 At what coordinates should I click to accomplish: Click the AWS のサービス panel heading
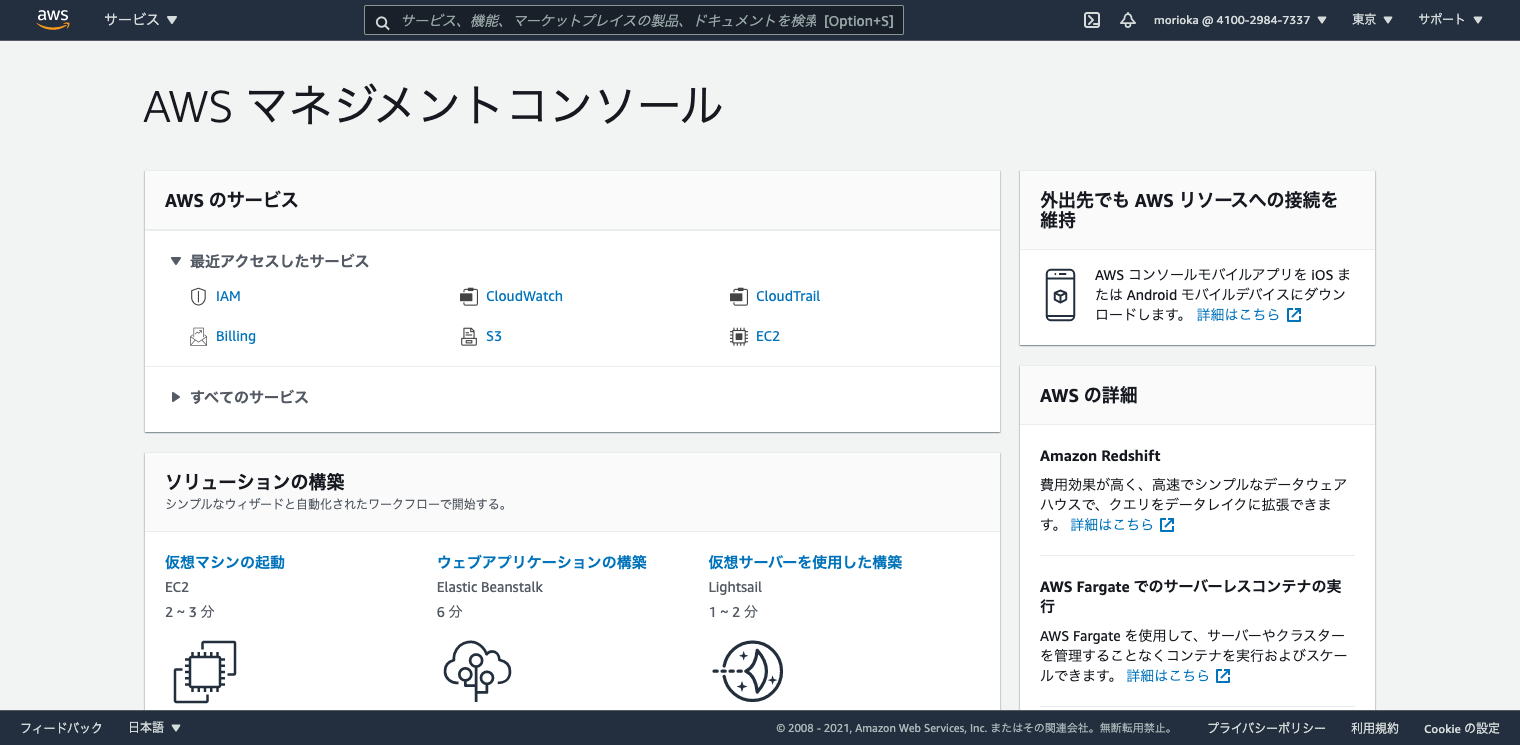232,200
